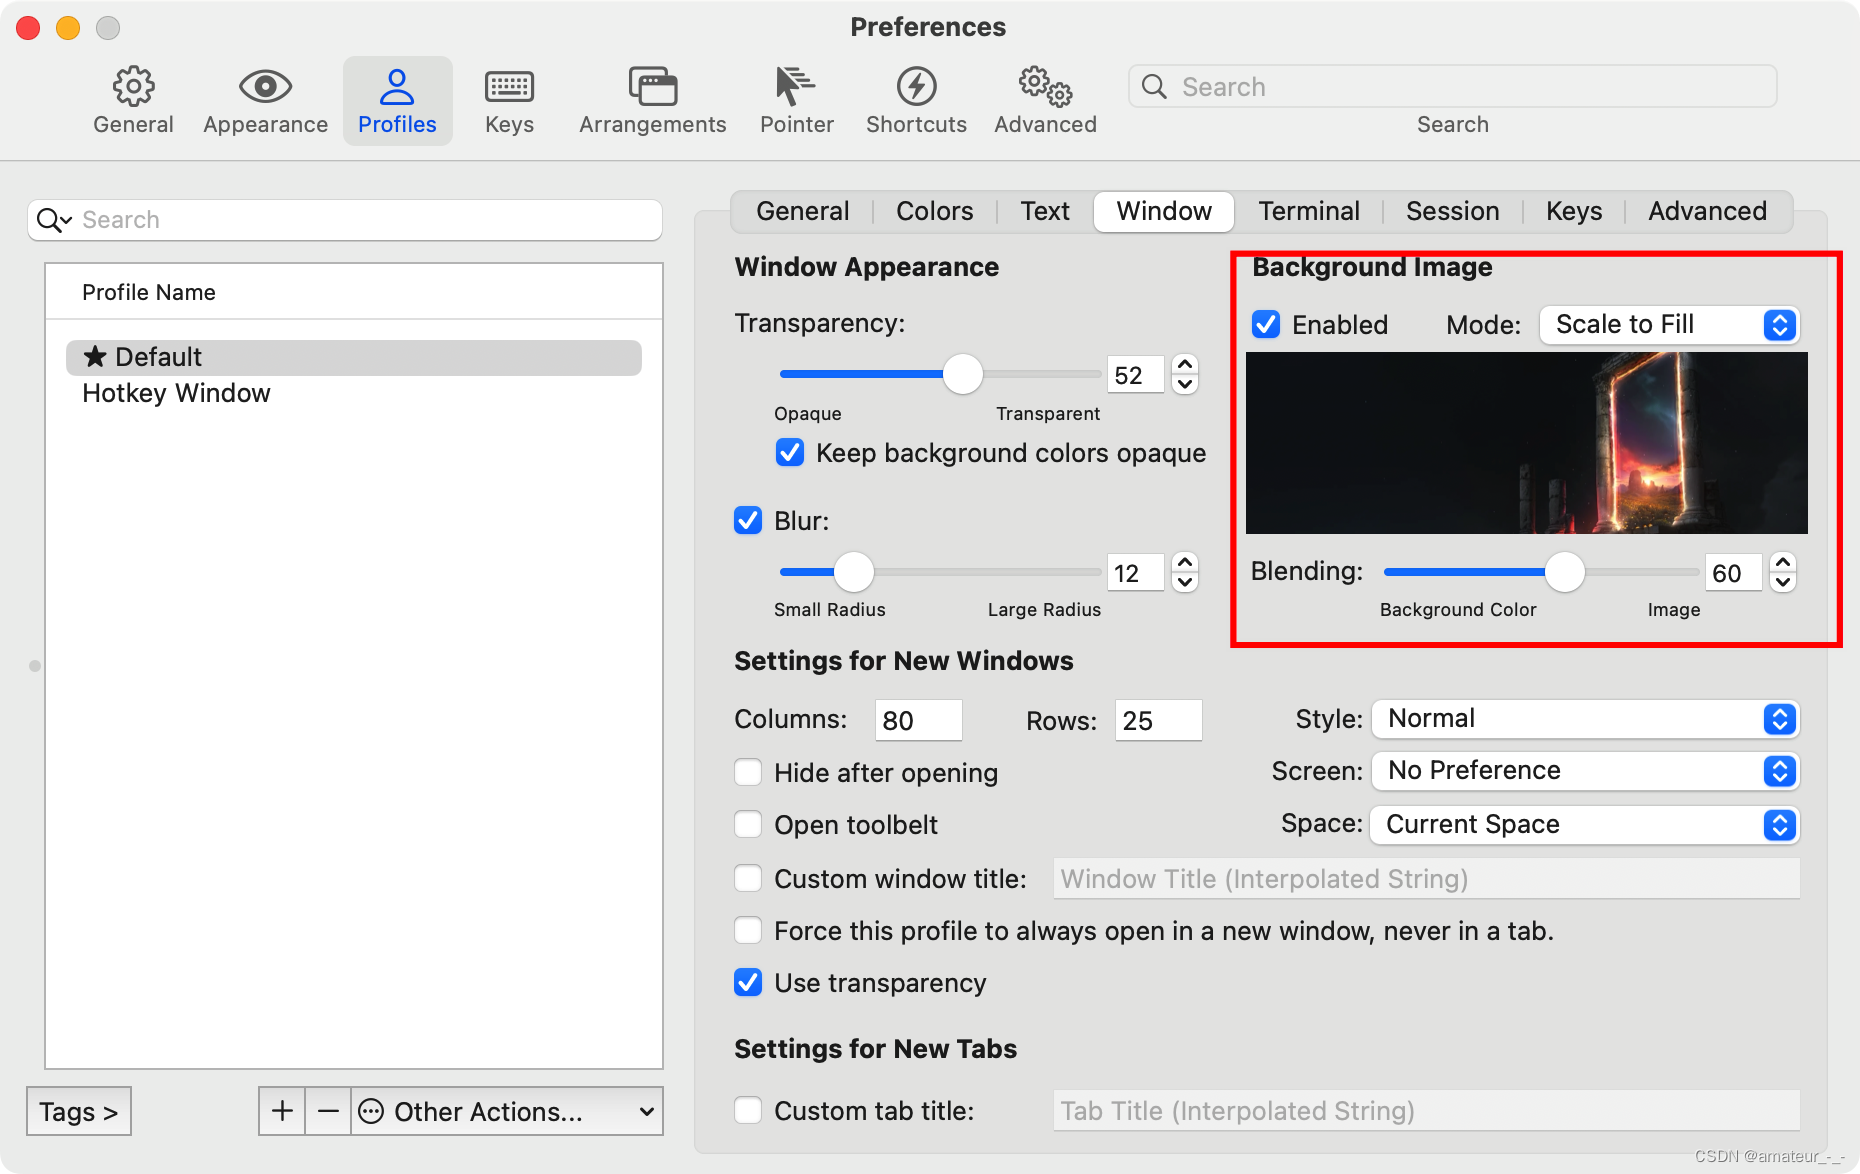1860x1174 pixels.
Task: Enable Custom window title checkbox
Action: pyautogui.click(x=748, y=879)
